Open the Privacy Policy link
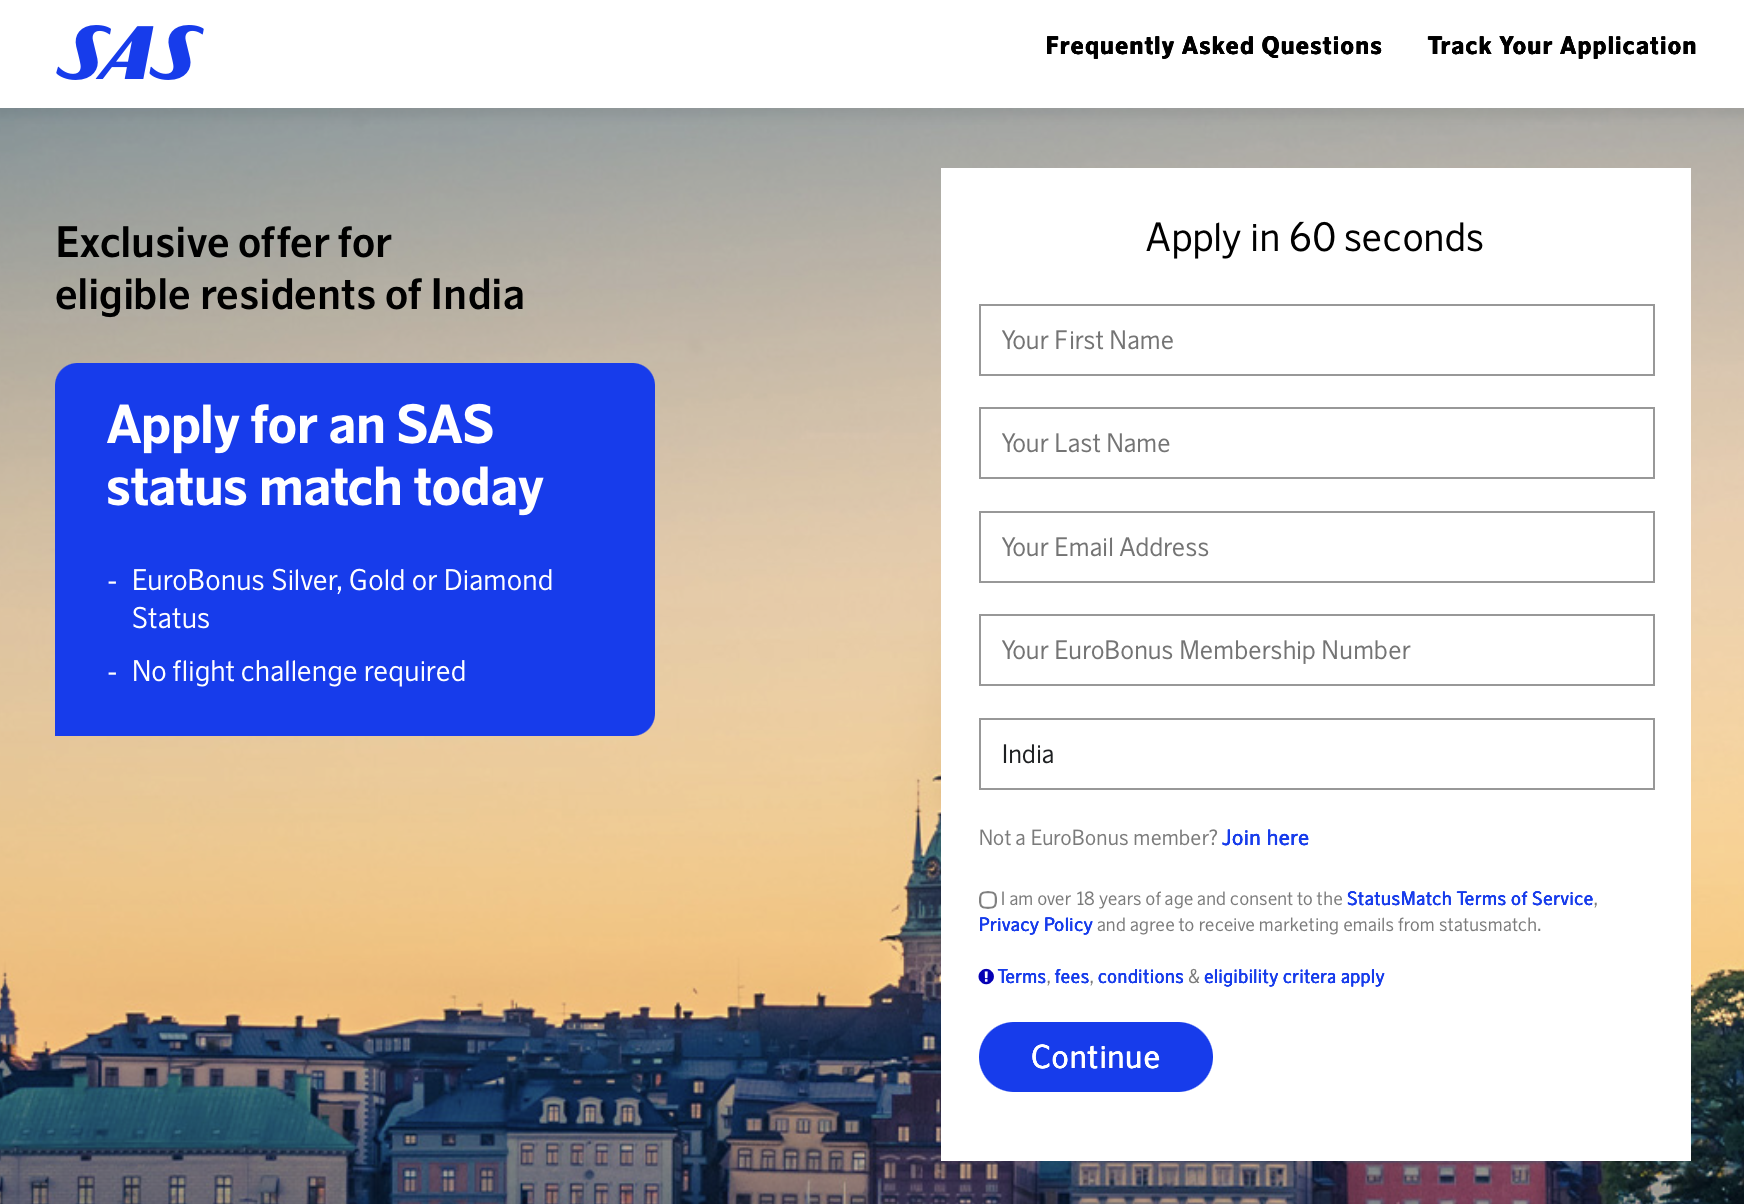This screenshot has height=1204, width=1744. coord(1035,925)
